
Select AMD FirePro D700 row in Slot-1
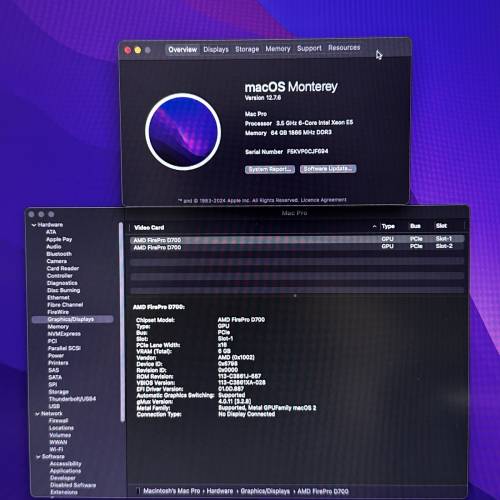tap(297, 239)
